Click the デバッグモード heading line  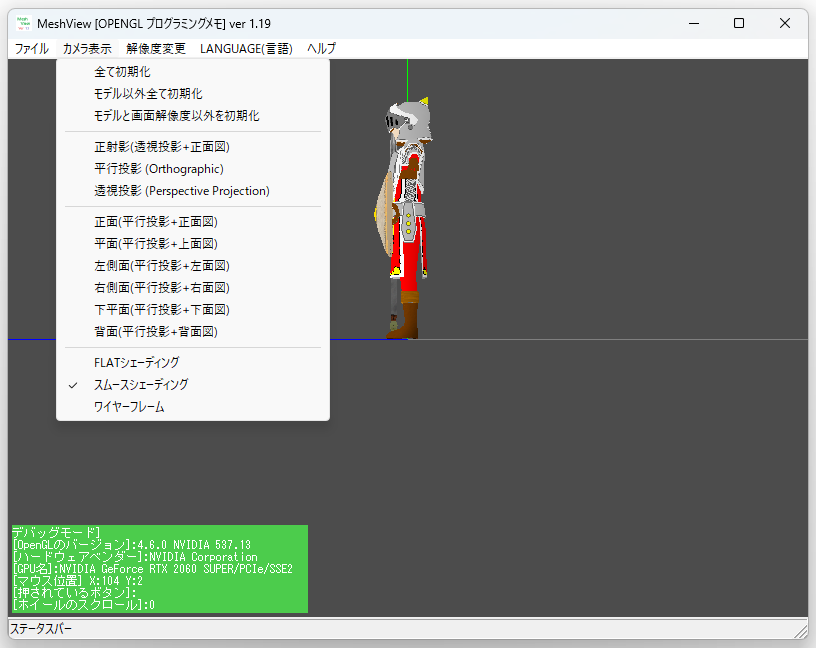coord(56,532)
